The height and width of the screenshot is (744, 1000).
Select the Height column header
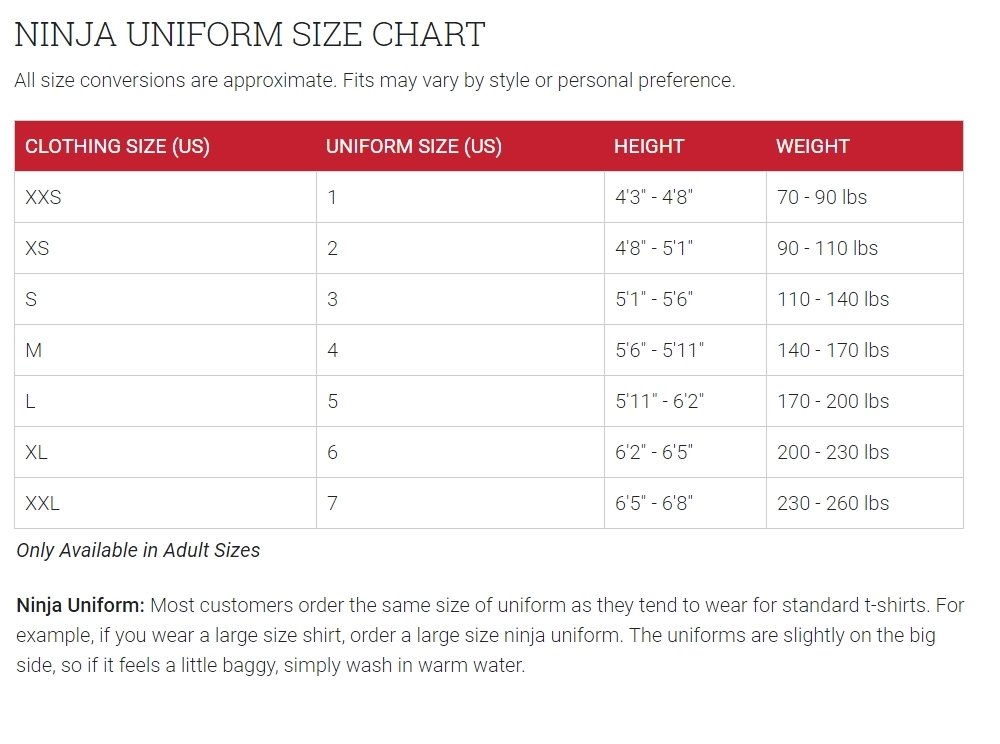tap(648, 146)
